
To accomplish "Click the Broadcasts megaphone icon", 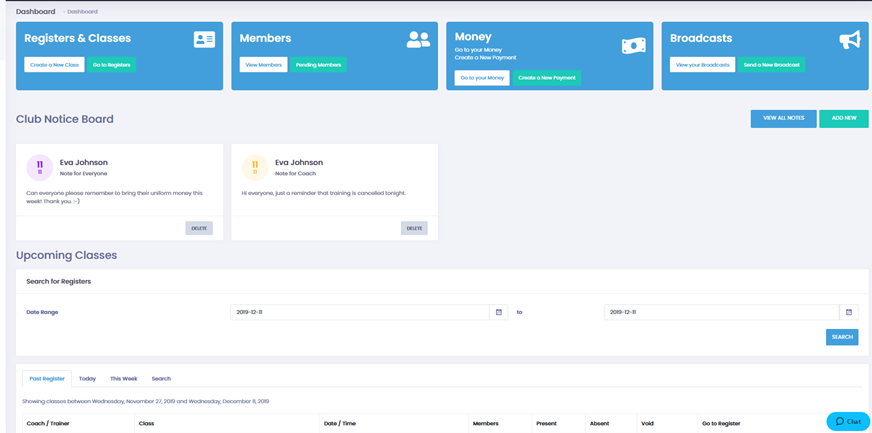I will coord(849,40).
